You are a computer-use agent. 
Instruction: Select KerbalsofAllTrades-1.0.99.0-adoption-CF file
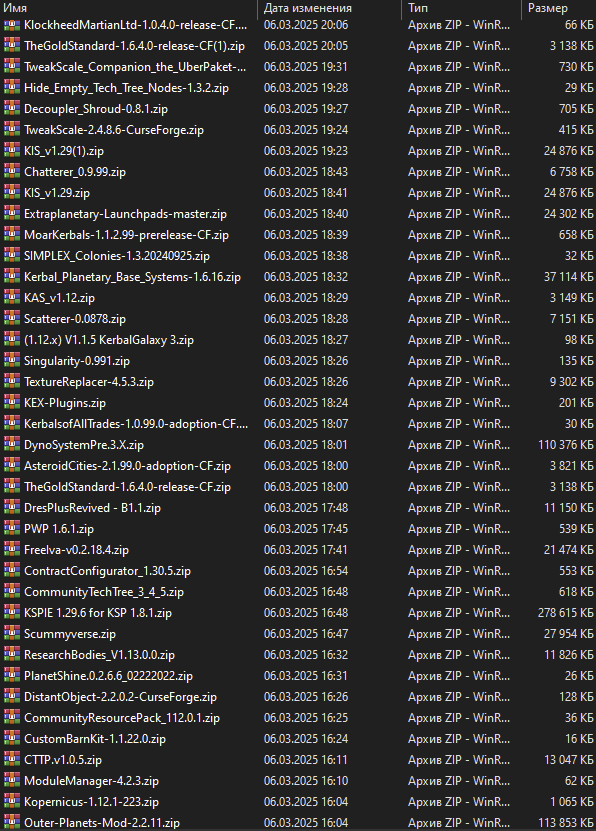136,424
